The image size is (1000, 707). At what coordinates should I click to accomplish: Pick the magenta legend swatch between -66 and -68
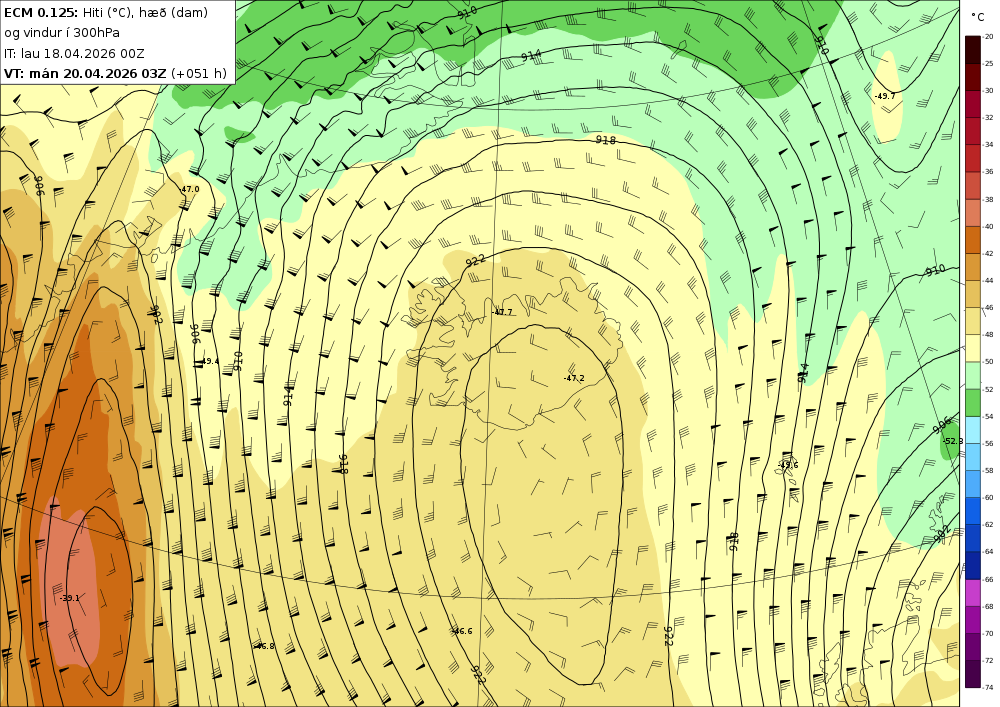[973, 593]
